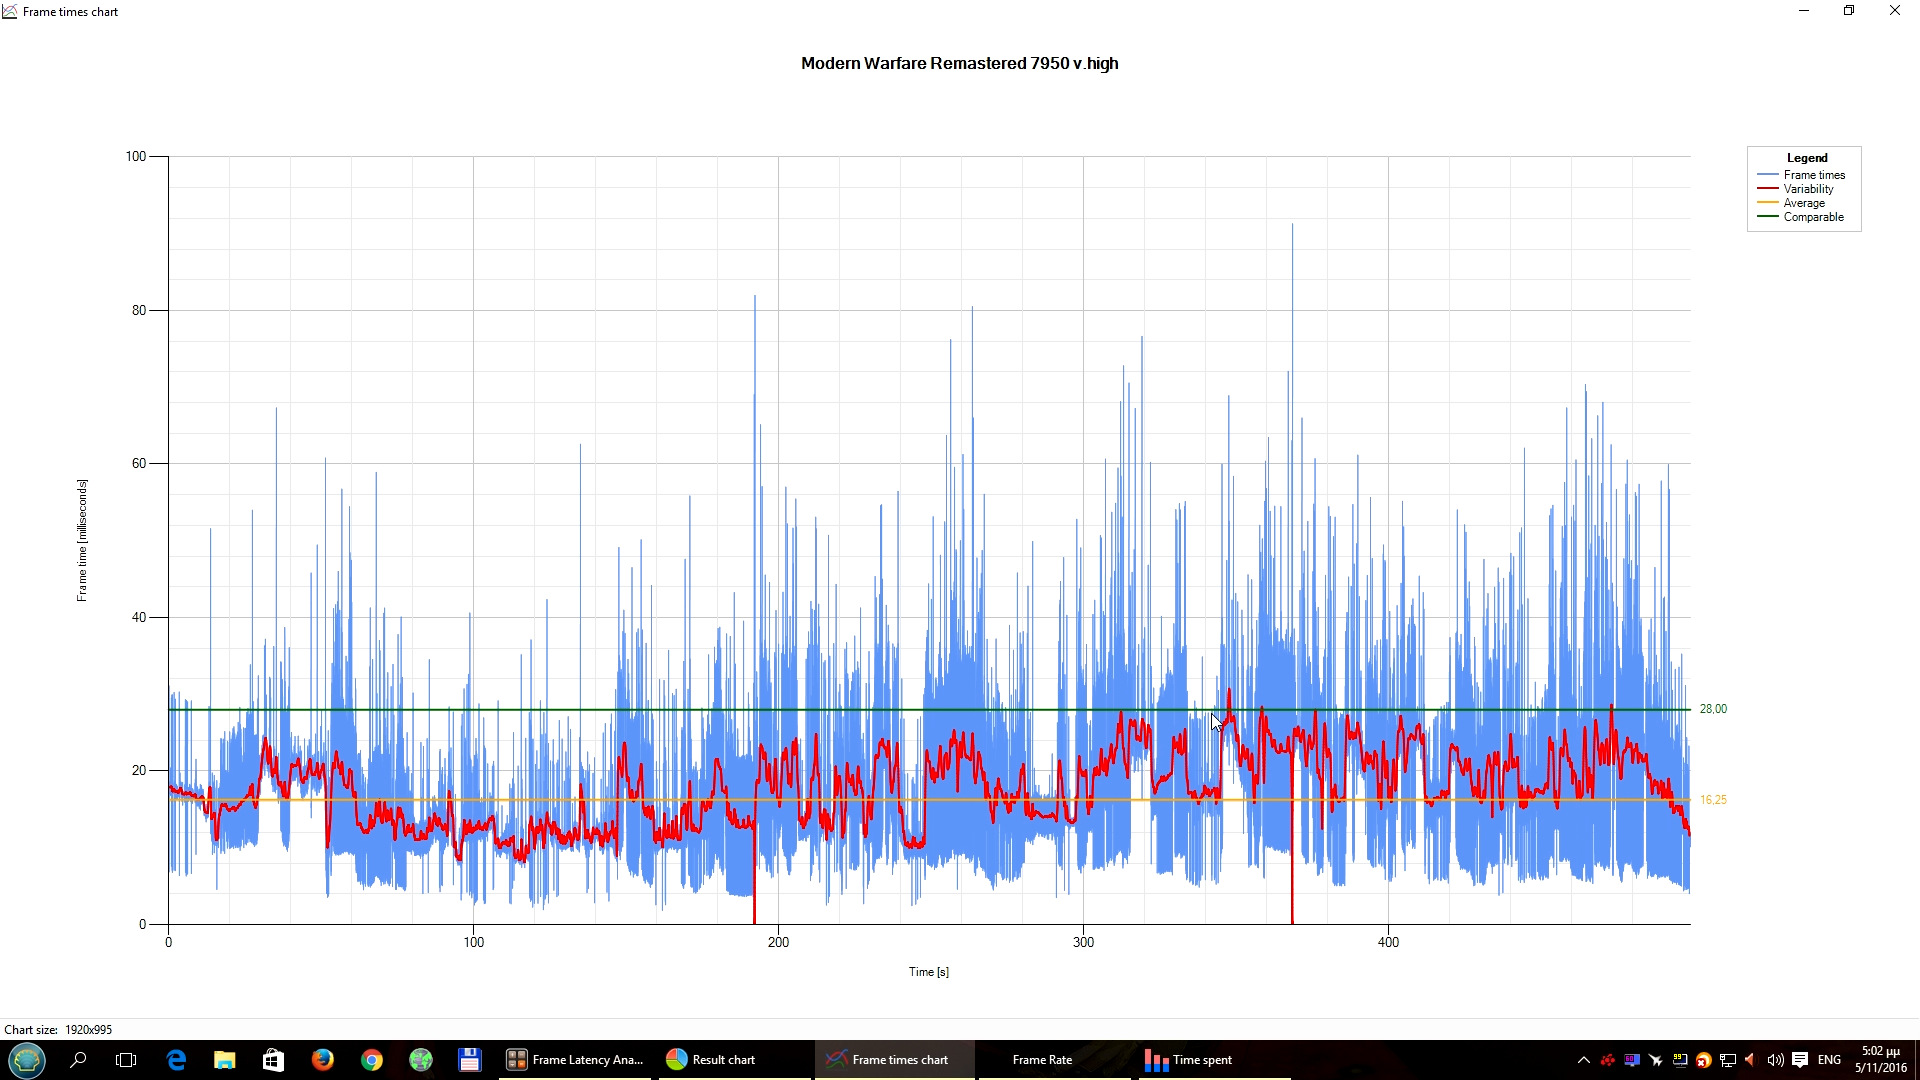Launch Firefox from taskbar
Image resolution: width=1920 pixels, height=1080 pixels.
(322, 1060)
